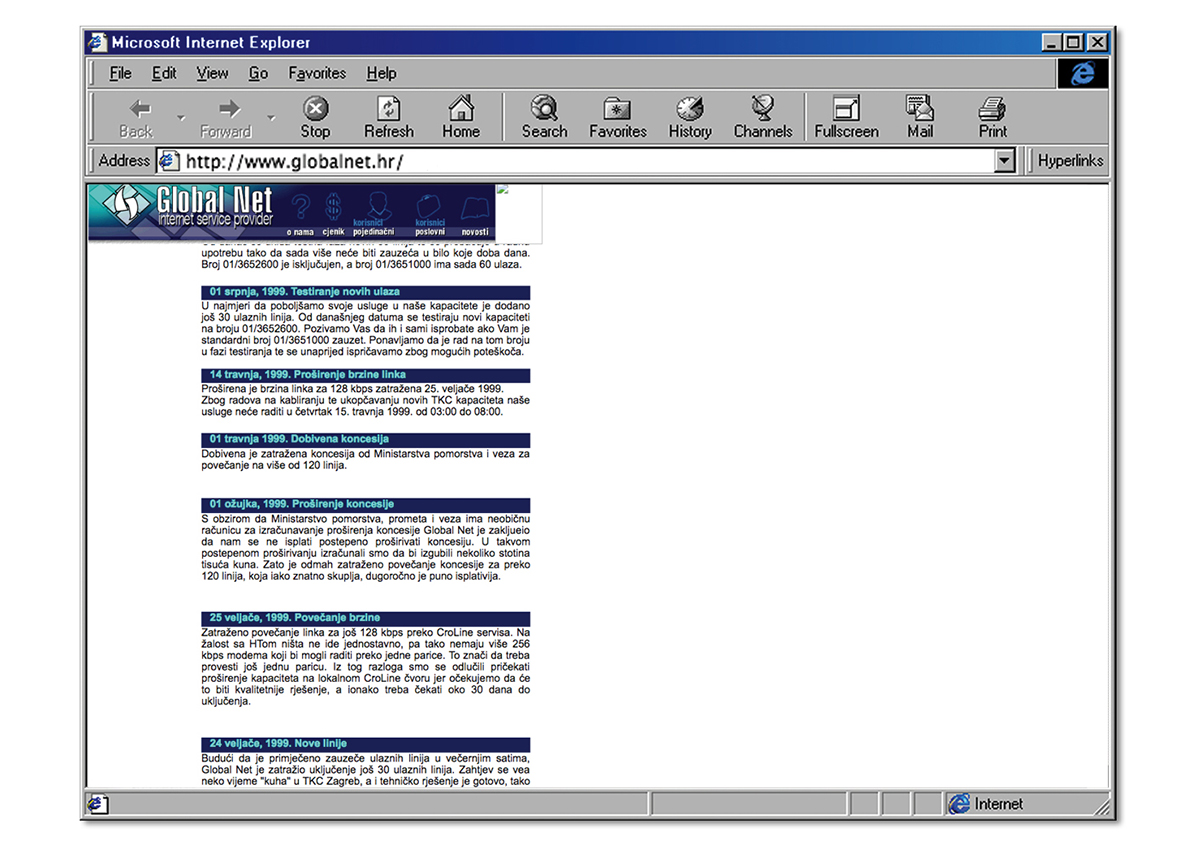The width and height of the screenshot is (1191, 842).
Task: Print the current page
Action: coord(991,115)
